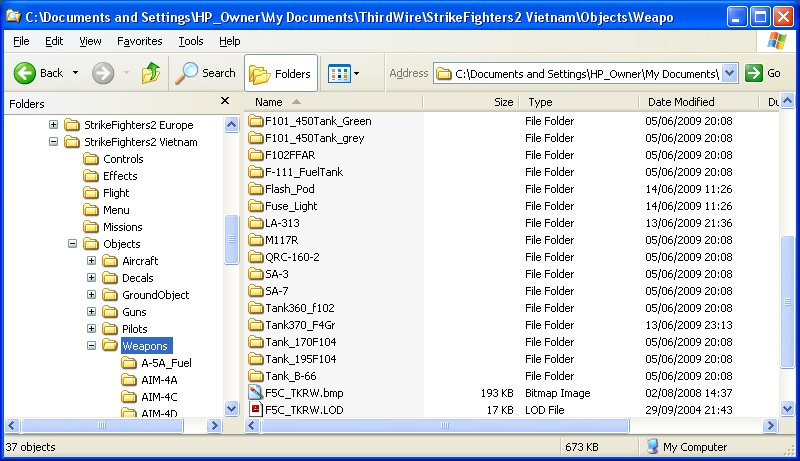Click the Back arrow icon
800x461 pixels.
tap(24, 73)
